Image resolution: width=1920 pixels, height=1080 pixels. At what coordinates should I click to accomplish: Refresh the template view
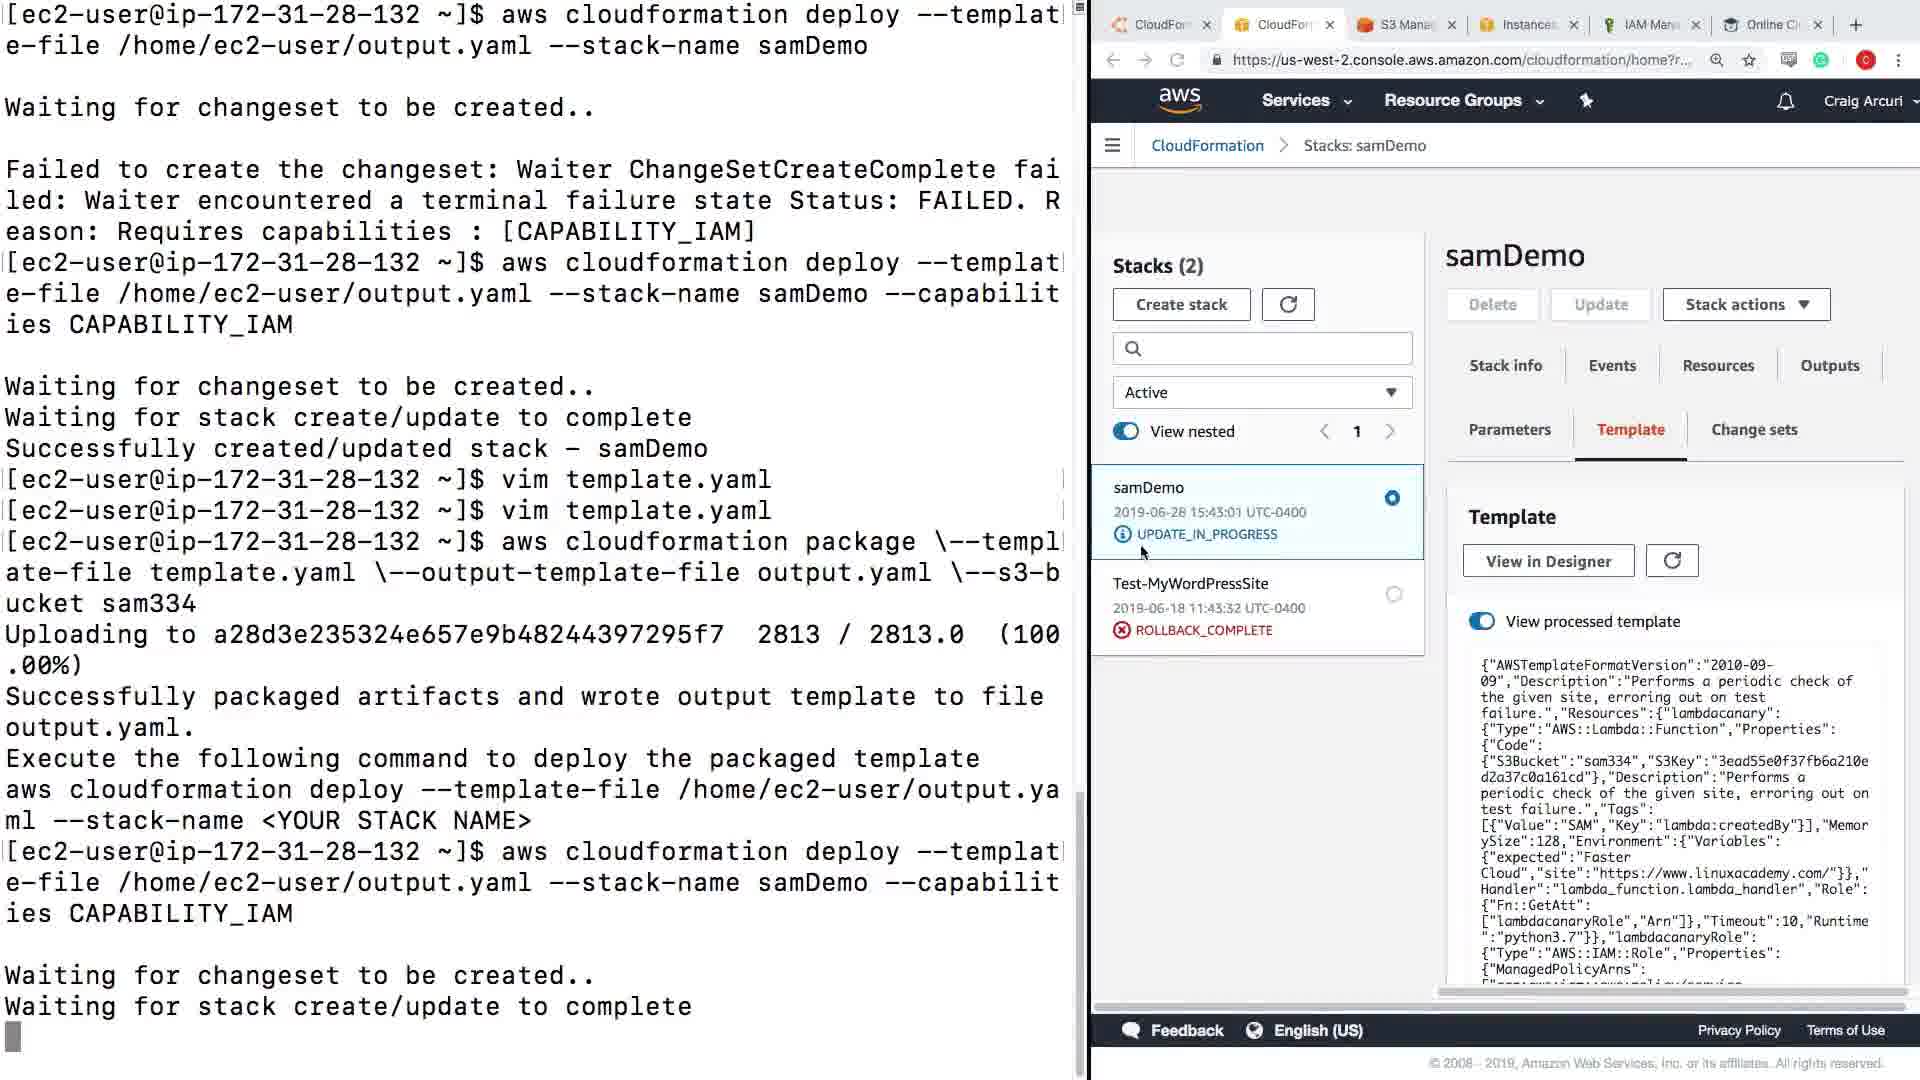coord(1672,561)
